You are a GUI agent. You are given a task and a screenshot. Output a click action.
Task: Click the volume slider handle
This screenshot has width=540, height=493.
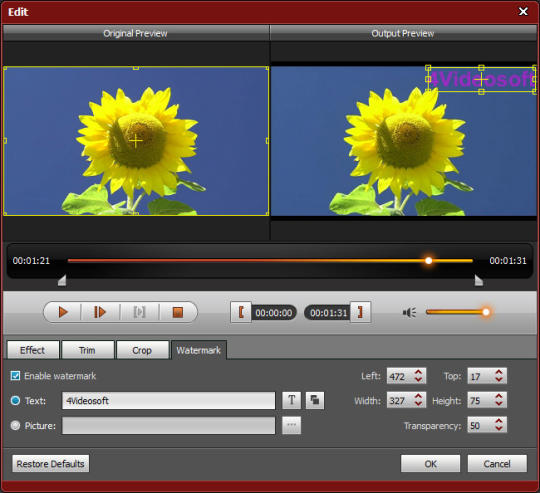(486, 312)
